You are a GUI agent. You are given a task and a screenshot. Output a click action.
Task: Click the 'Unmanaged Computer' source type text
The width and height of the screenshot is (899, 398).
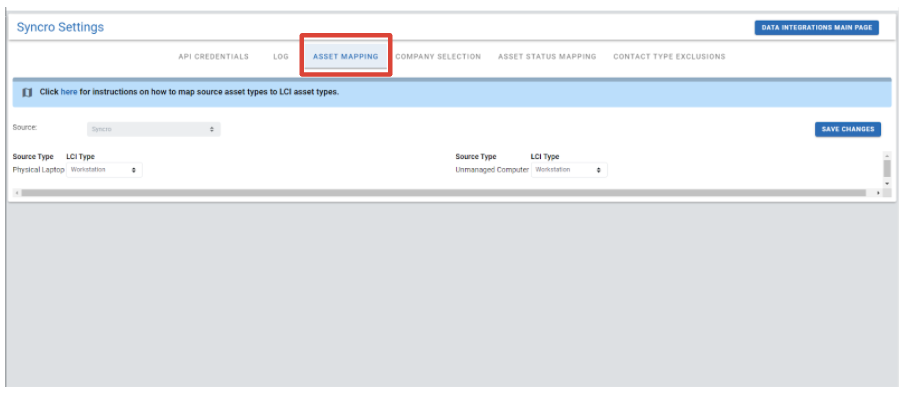[x=492, y=170]
